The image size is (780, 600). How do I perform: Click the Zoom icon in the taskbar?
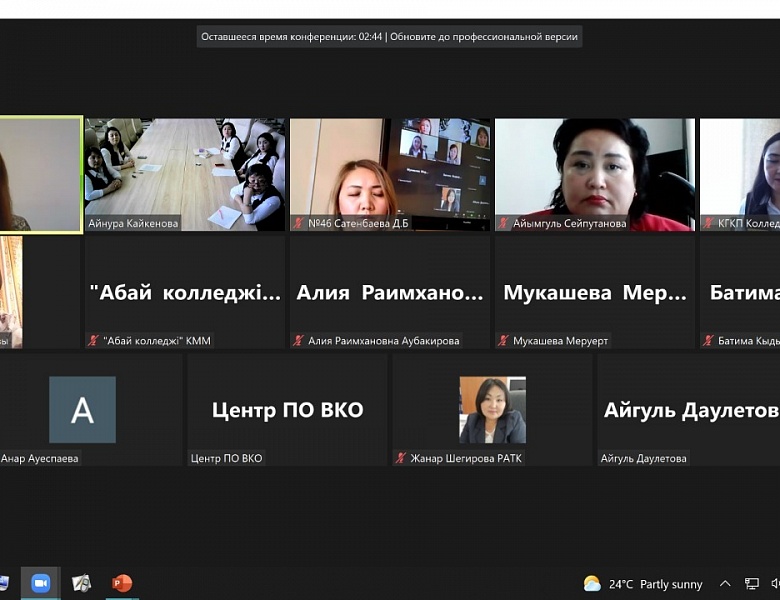pos(40,583)
